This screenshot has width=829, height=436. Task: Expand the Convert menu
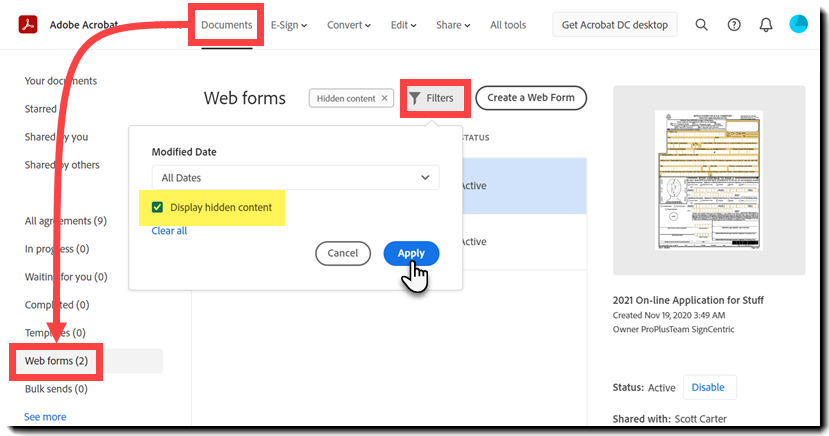pyautogui.click(x=348, y=25)
